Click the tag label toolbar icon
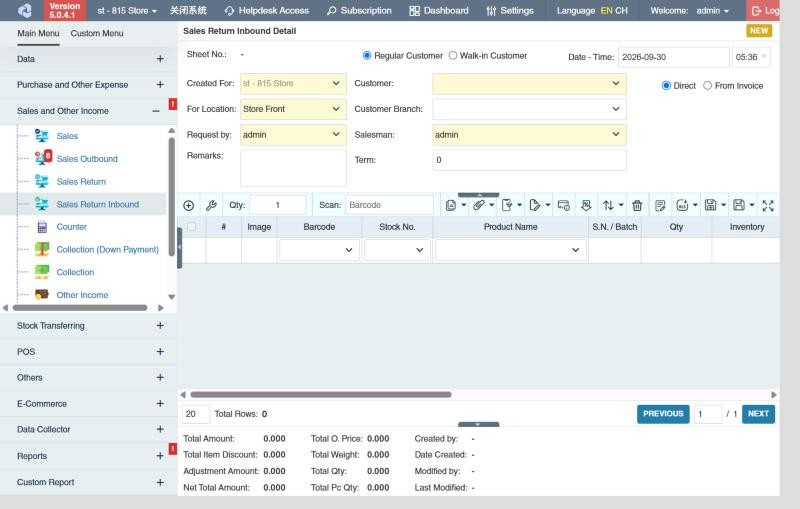800x509 pixels. point(534,206)
